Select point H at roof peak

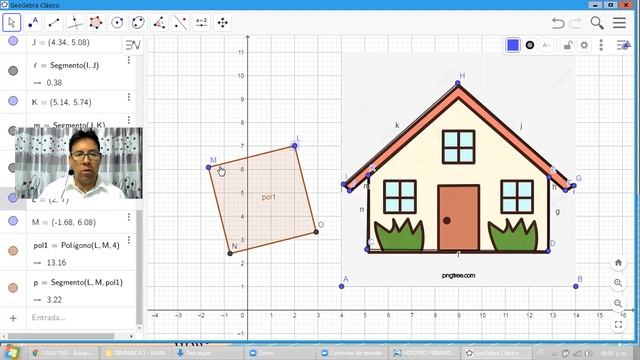click(x=458, y=83)
